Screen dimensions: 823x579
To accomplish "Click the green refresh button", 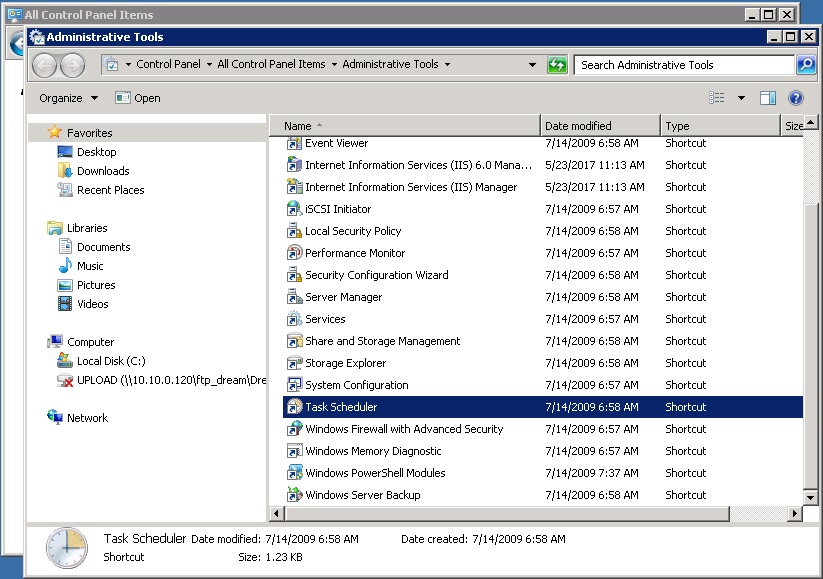I will pyautogui.click(x=557, y=65).
